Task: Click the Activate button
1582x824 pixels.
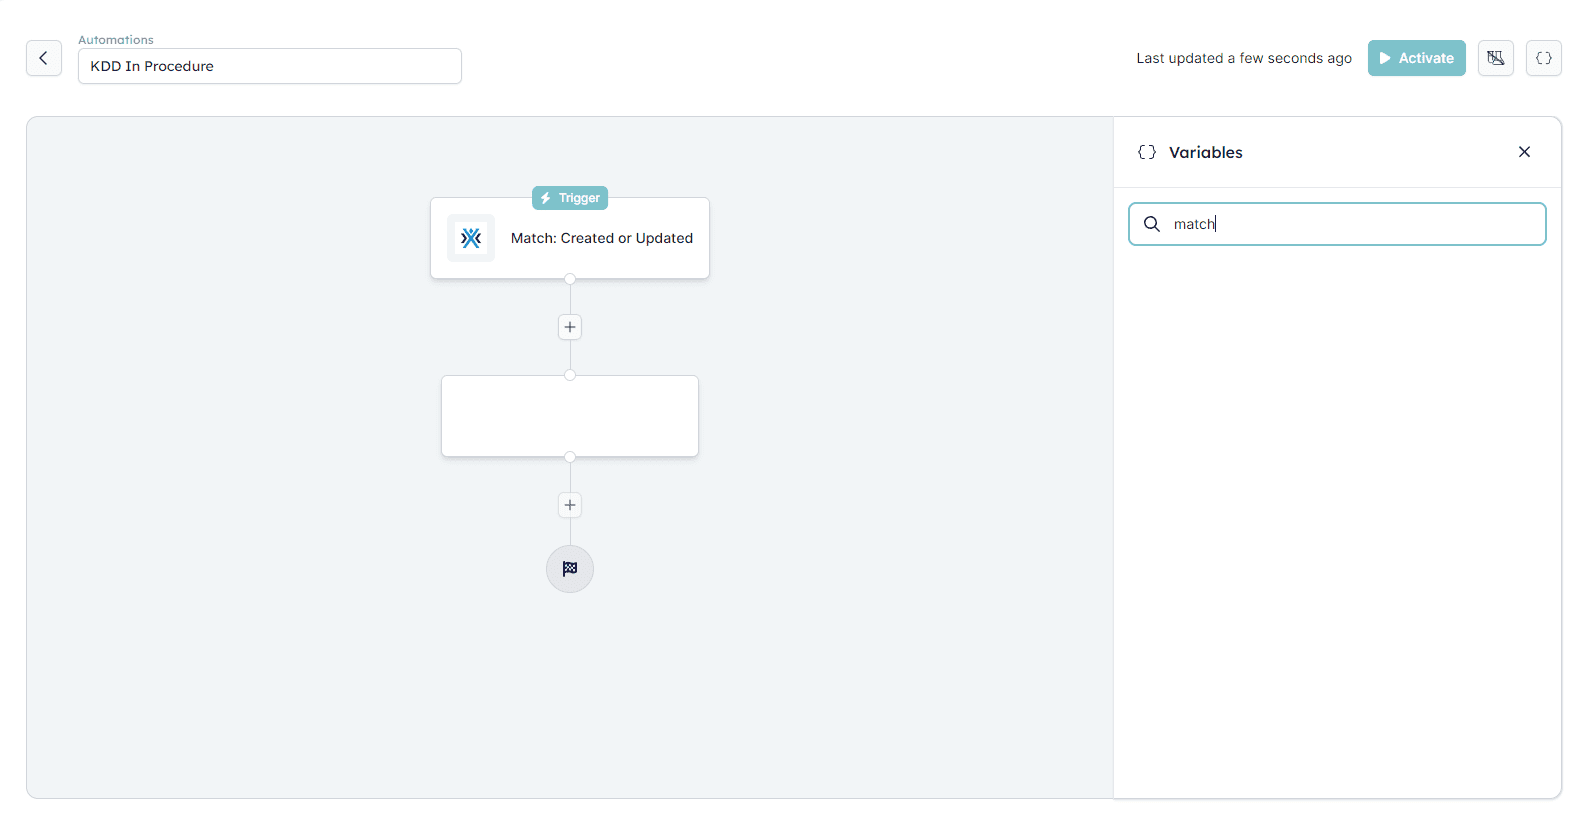Action: pos(1416,58)
